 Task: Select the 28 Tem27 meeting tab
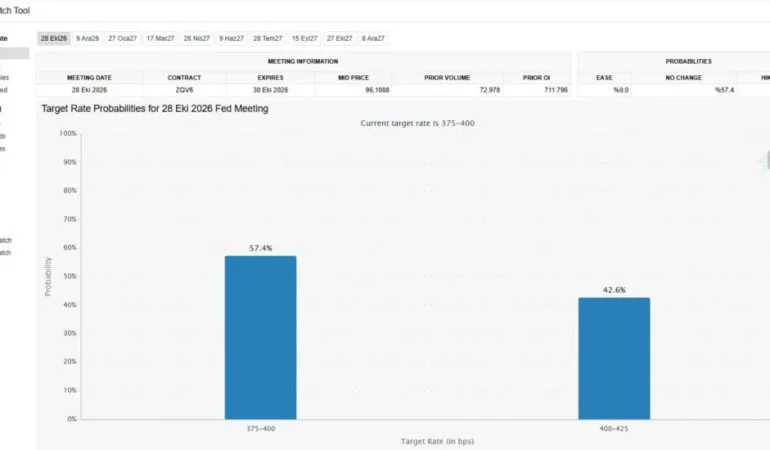pos(268,38)
